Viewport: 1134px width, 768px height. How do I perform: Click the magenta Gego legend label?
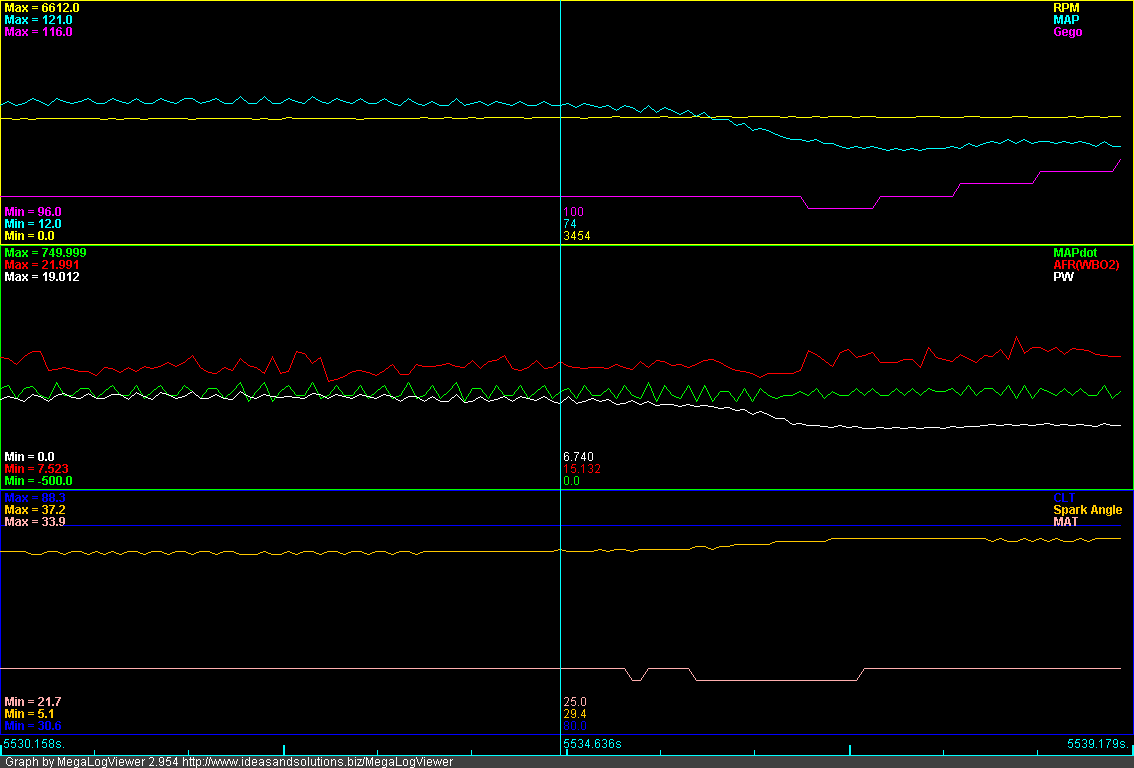pyautogui.click(x=1066, y=32)
